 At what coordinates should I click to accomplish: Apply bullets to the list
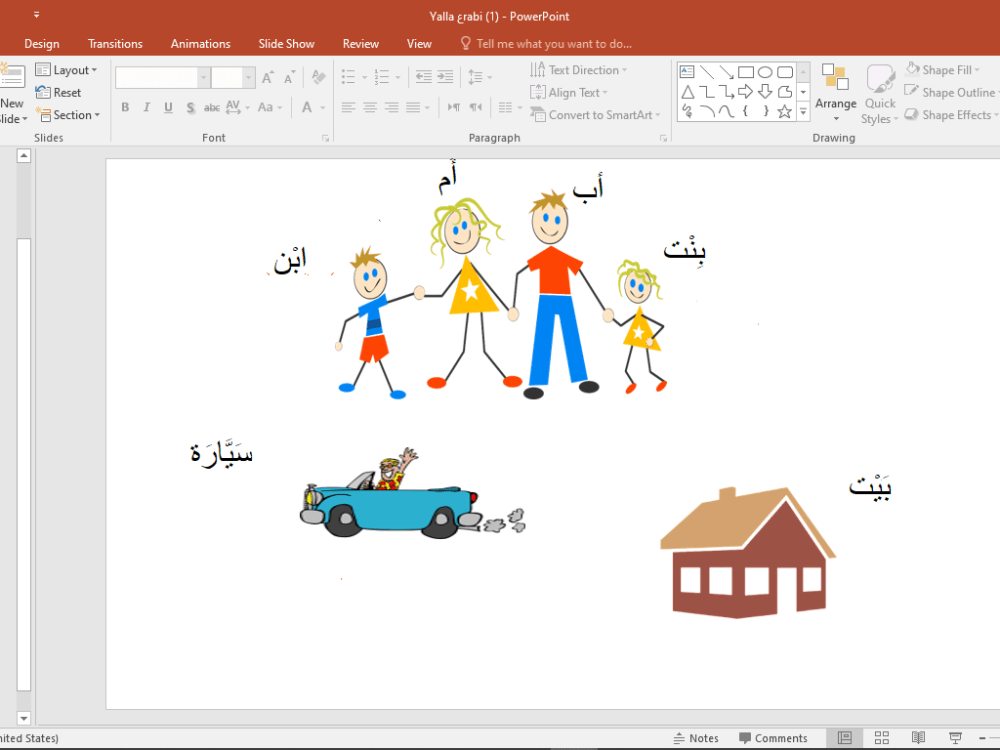[348, 77]
